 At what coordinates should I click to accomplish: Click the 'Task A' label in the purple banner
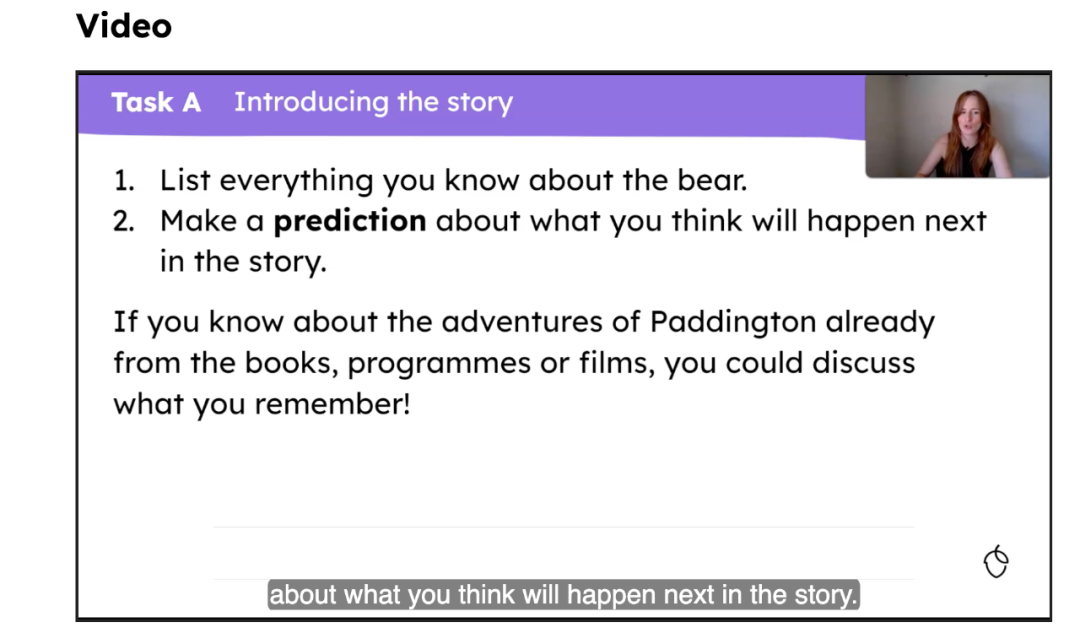tap(156, 102)
